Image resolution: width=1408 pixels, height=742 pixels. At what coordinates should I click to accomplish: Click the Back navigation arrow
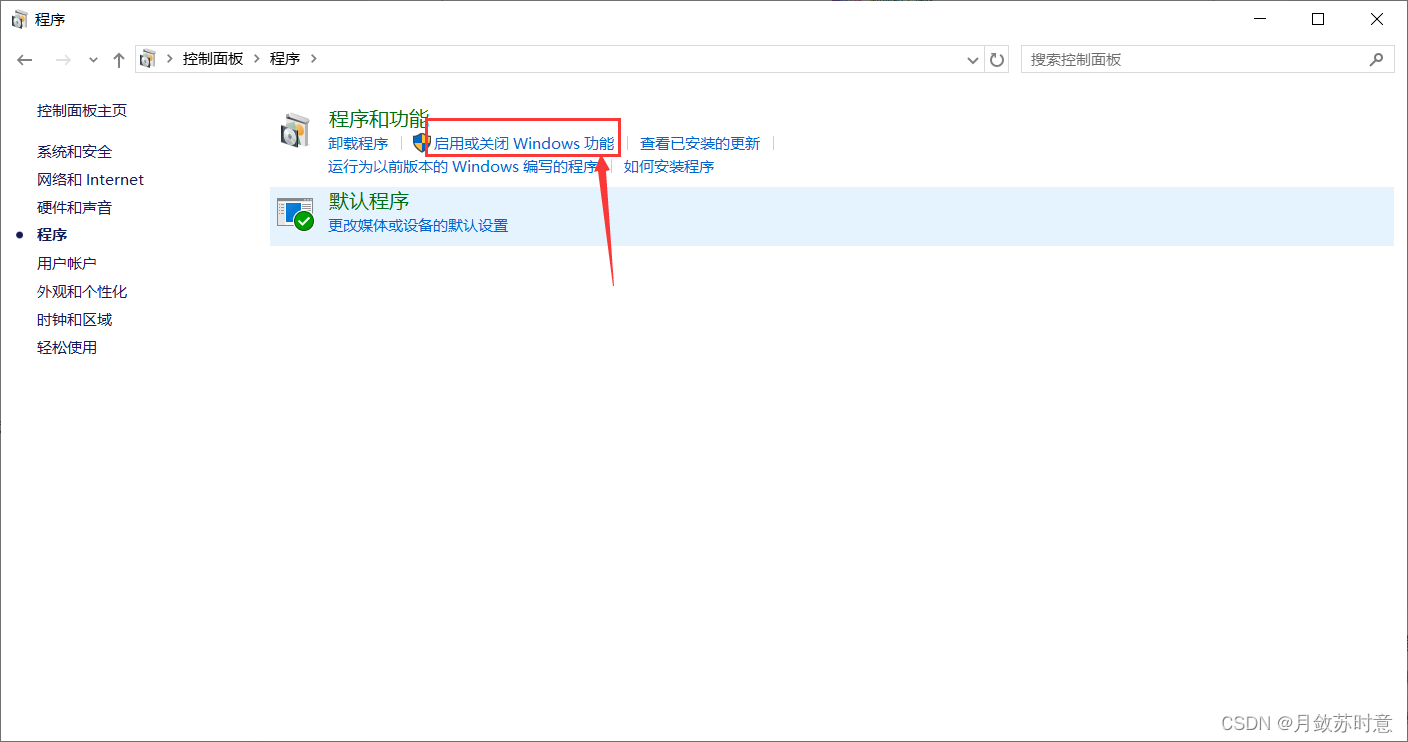point(25,60)
